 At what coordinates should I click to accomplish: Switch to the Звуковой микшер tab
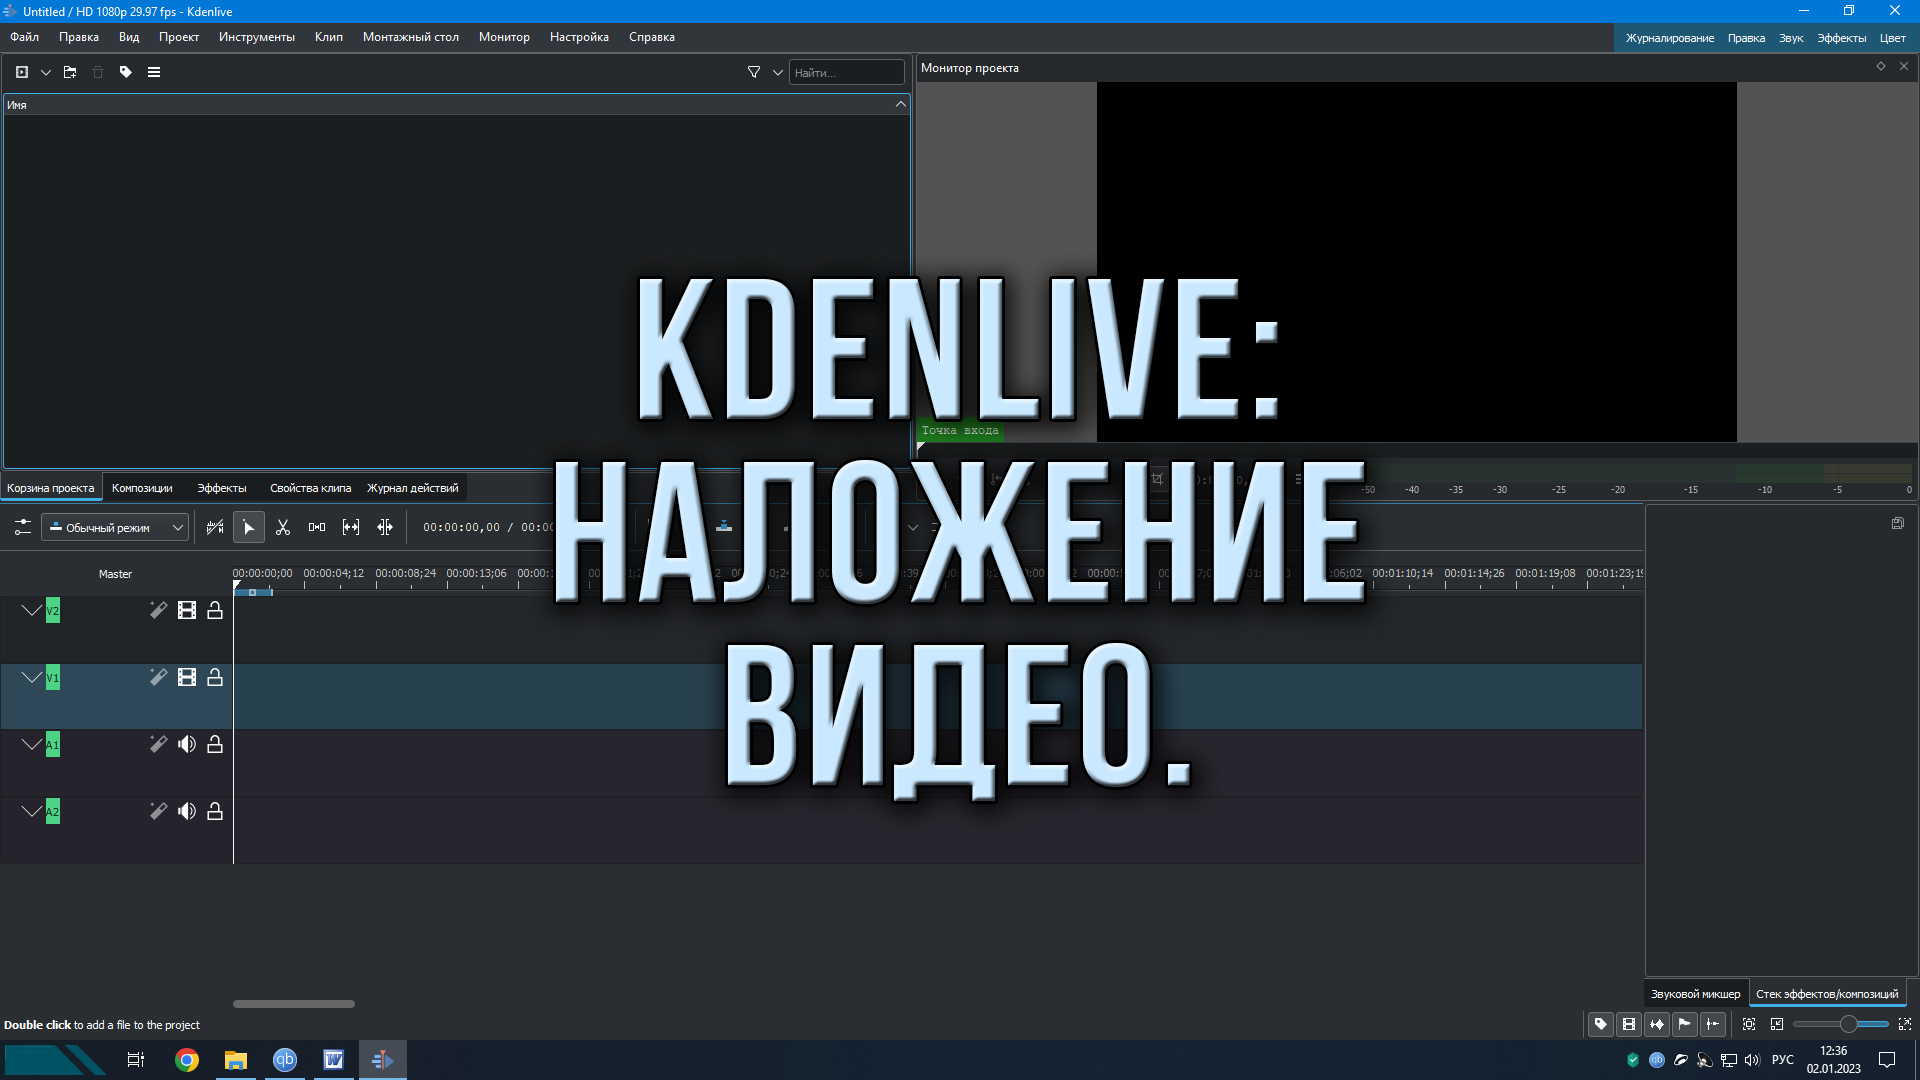click(1695, 994)
